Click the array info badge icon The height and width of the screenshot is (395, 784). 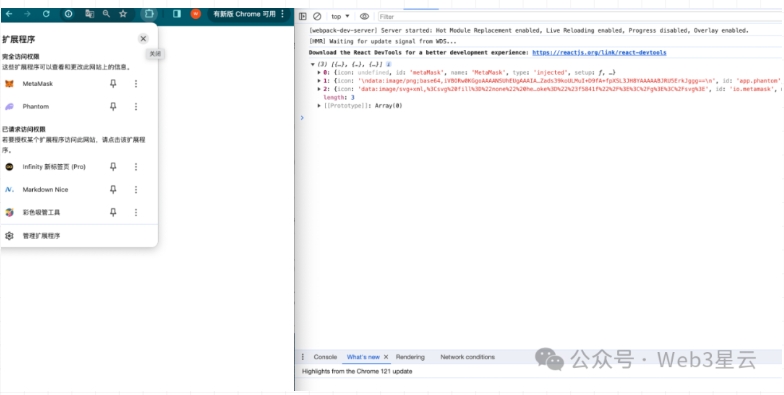pyautogui.click(x=388, y=64)
